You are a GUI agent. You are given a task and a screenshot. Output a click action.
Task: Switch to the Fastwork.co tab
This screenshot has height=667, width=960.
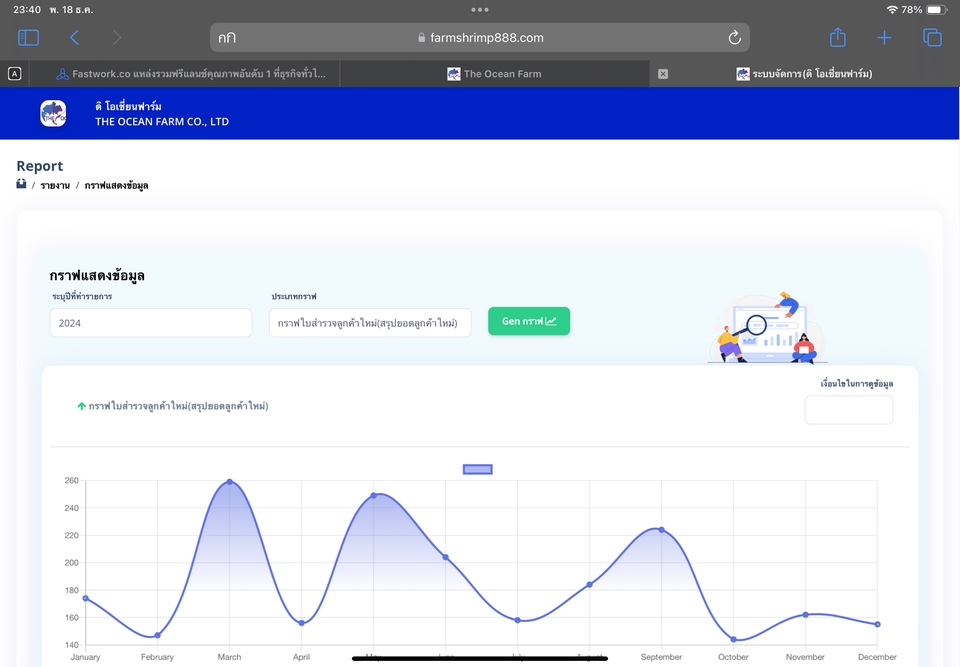[185, 73]
